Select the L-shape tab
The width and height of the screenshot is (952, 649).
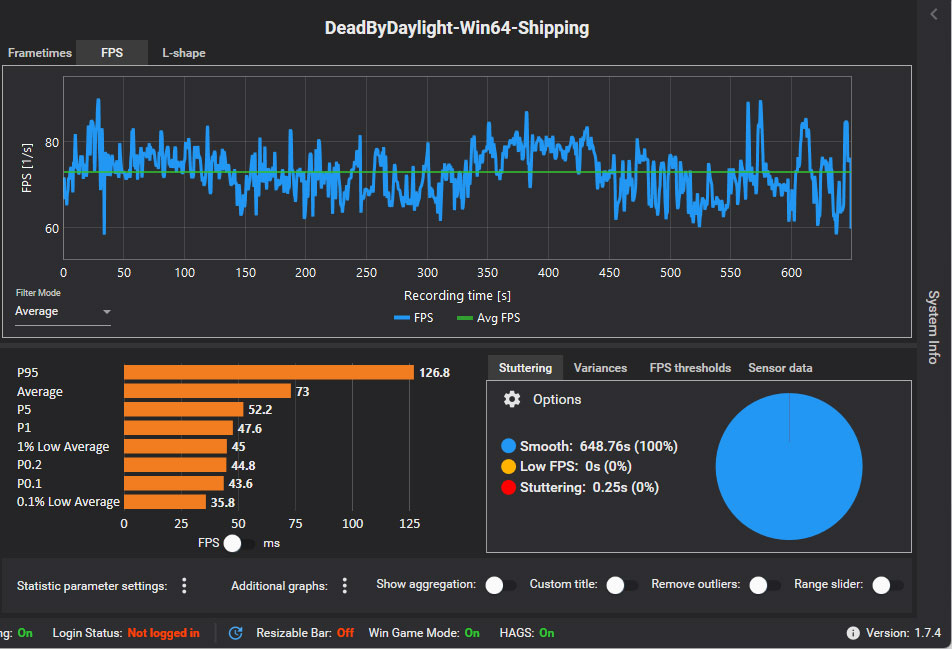[184, 53]
